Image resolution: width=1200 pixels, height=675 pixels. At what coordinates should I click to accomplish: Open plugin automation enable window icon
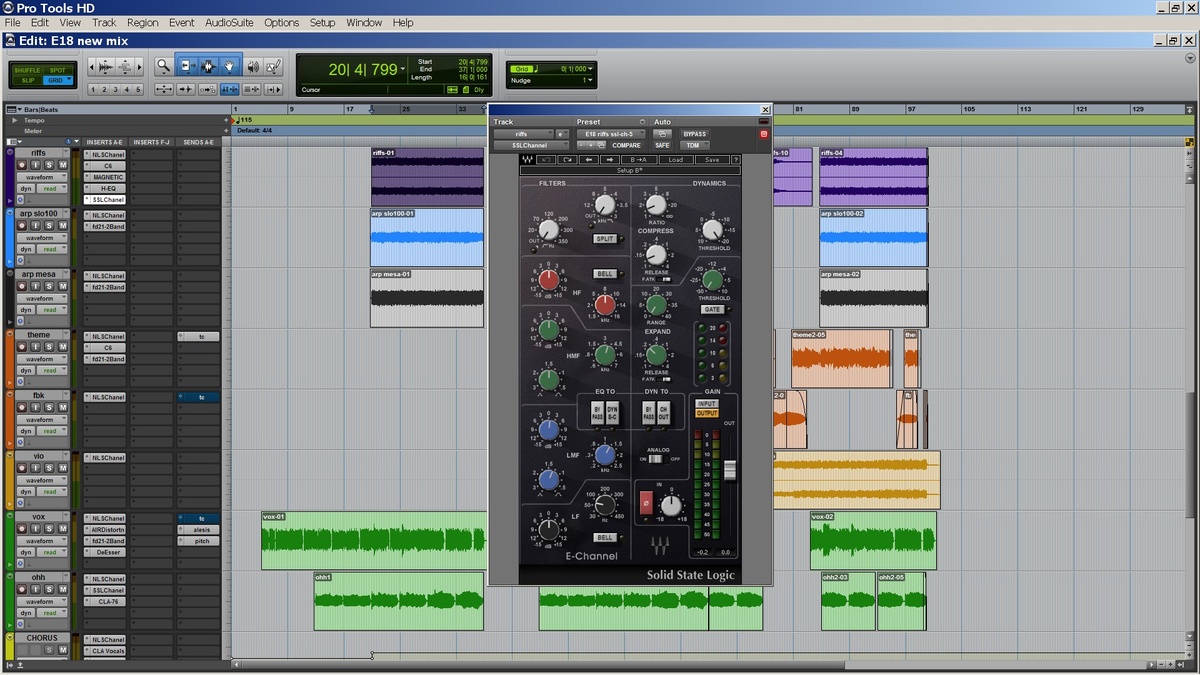pos(663,134)
